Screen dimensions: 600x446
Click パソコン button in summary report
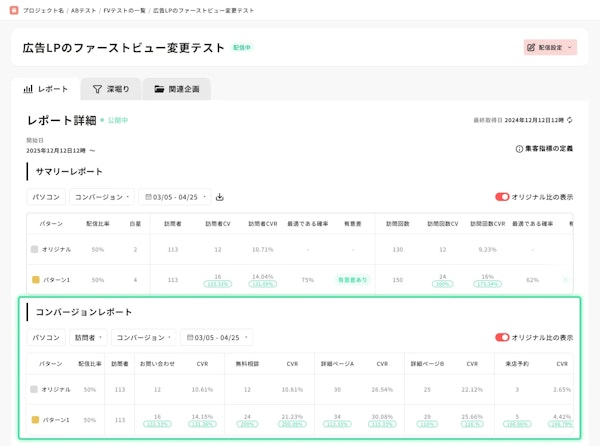(47, 197)
